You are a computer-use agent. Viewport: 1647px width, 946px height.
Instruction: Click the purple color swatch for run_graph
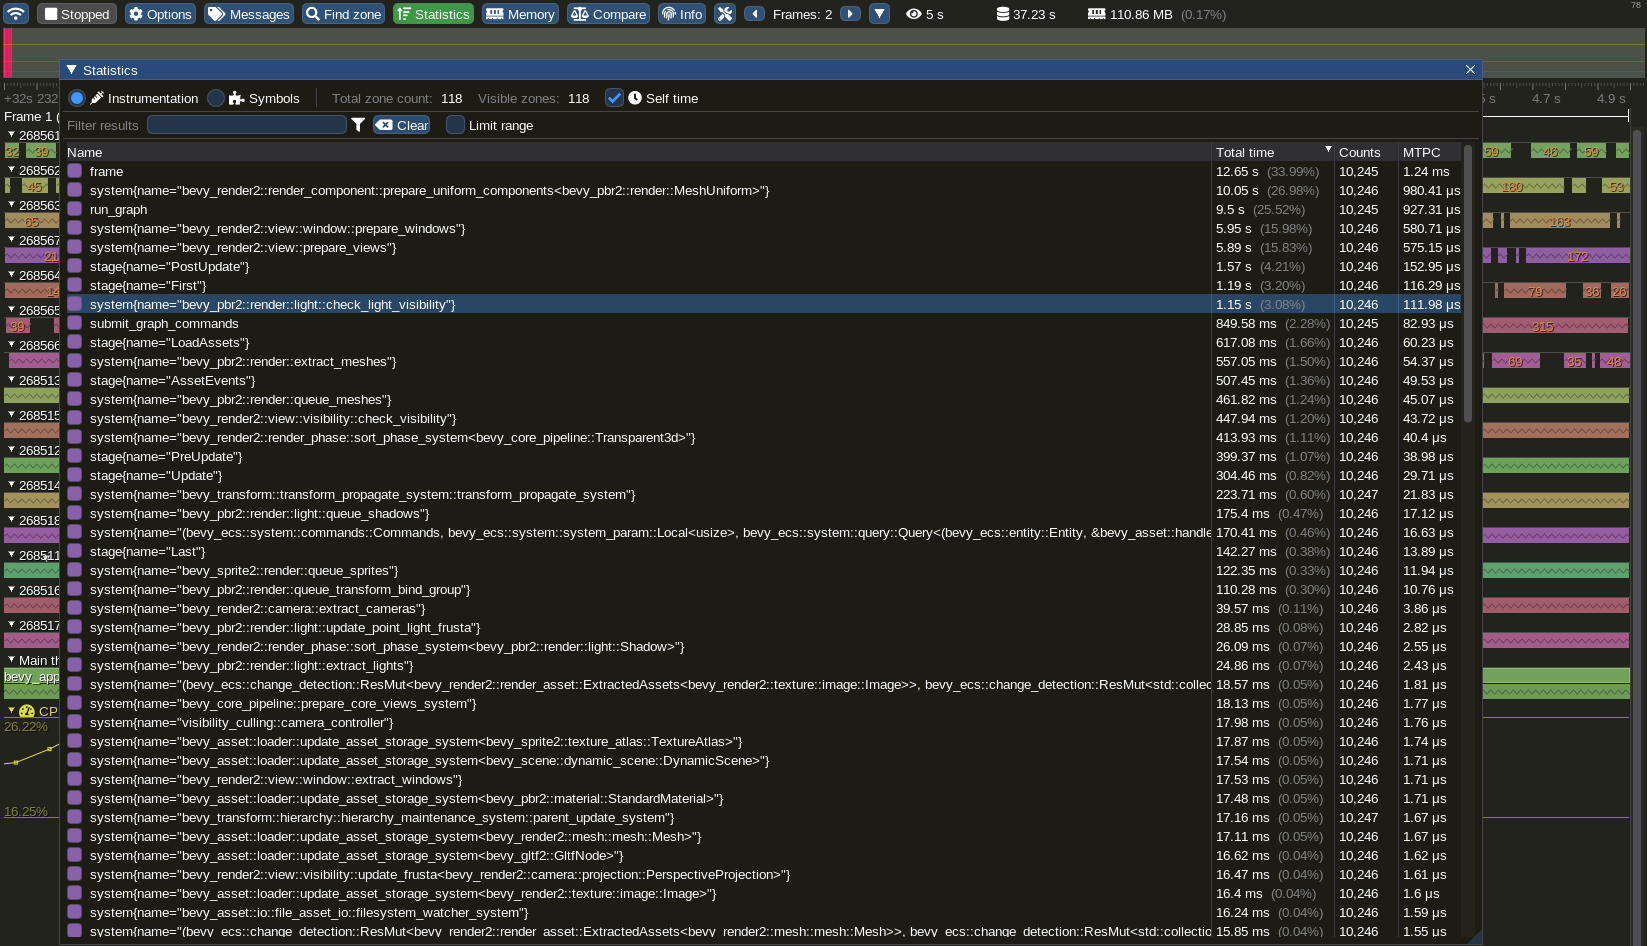[75, 209]
